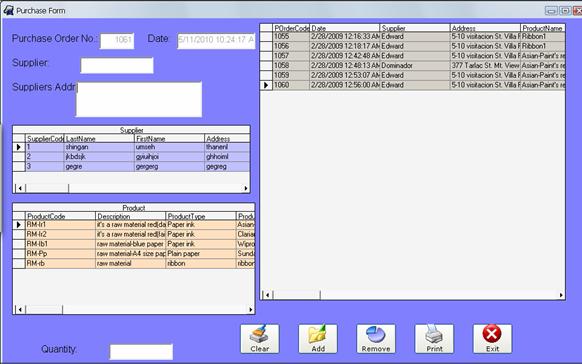The image size is (582, 364).
Task: Click the 'ghhoiml' address cell
Action: (228, 157)
